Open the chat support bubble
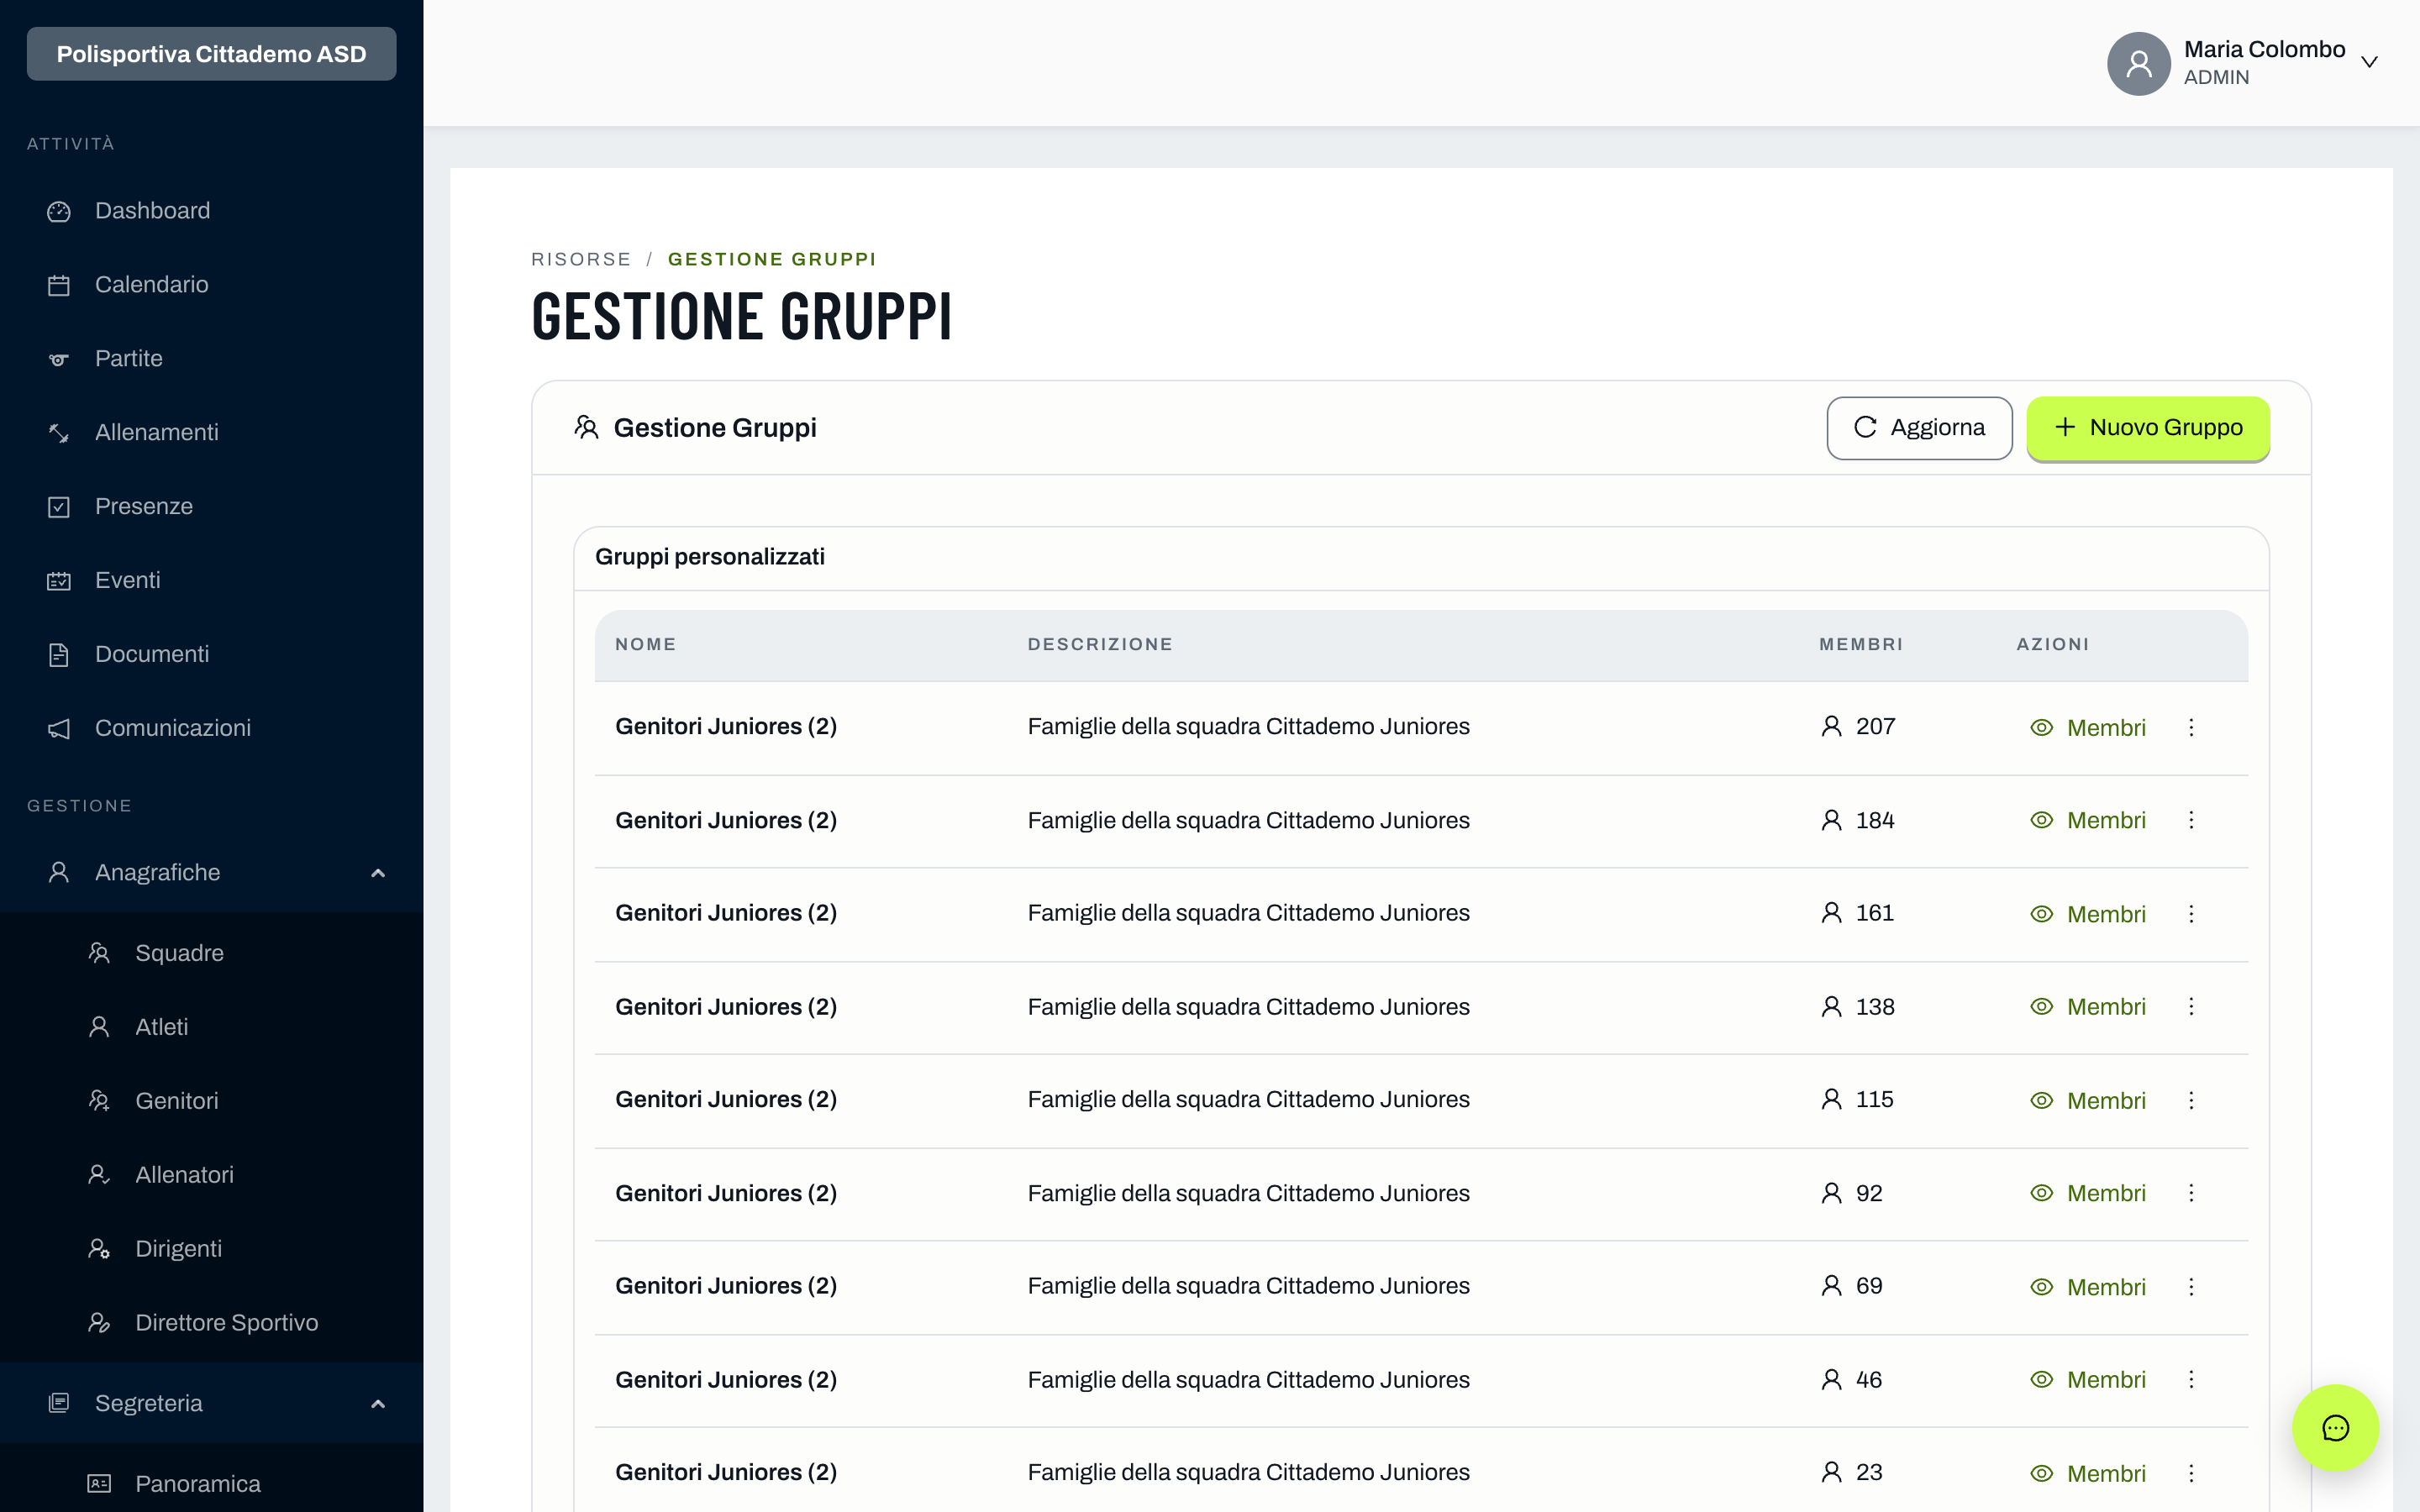This screenshot has width=2420, height=1512. tap(2335, 1428)
